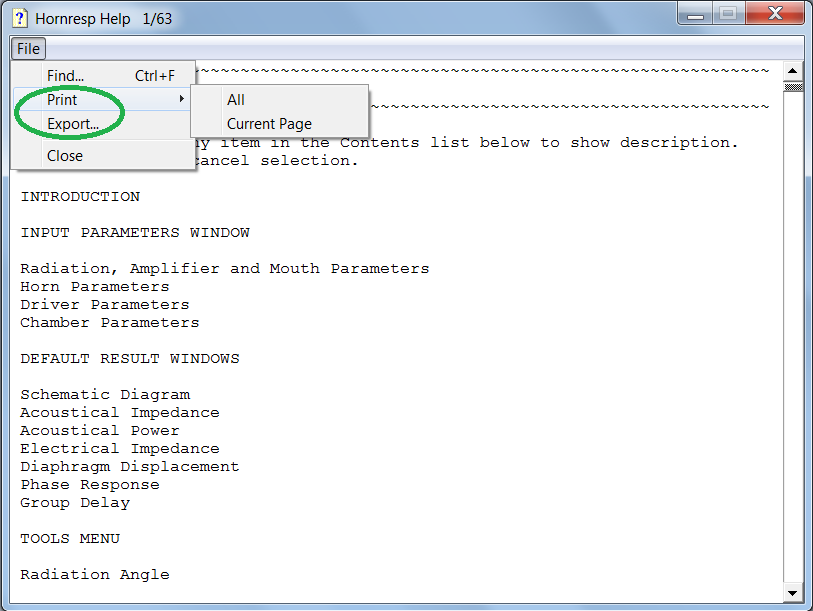Select Chamber Parameters entry
This screenshot has height=611, width=813.
click(110, 323)
